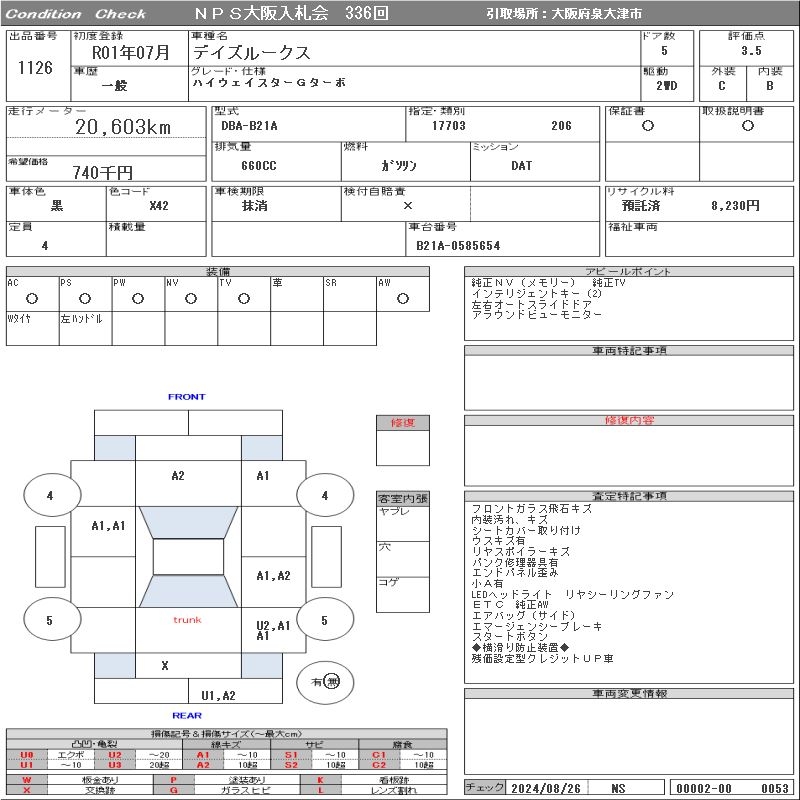Select the G ガラスヒビ legend code
This screenshot has height=800, width=800.
pyautogui.click(x=174, y=790)
